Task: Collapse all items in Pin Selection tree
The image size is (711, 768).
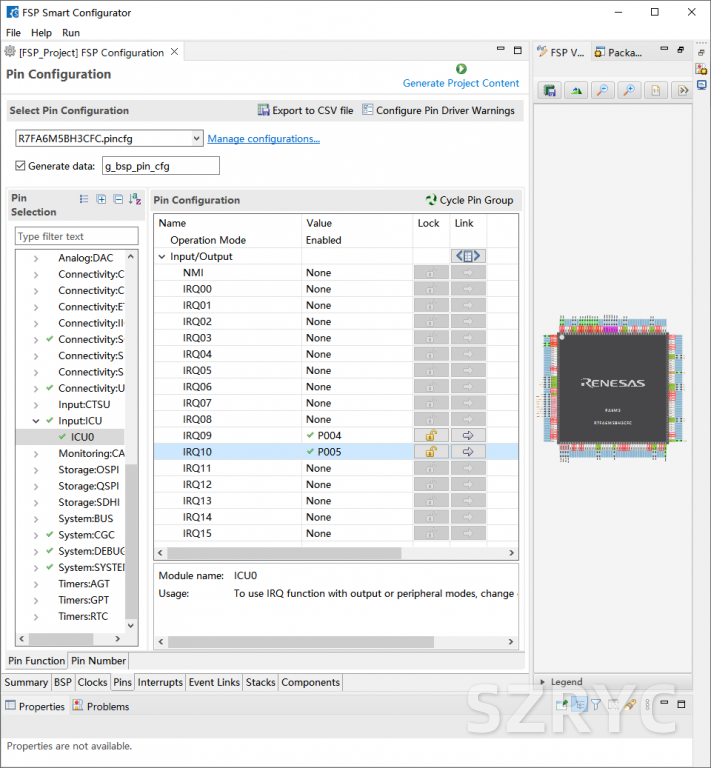Action: [x=118, y=200]
